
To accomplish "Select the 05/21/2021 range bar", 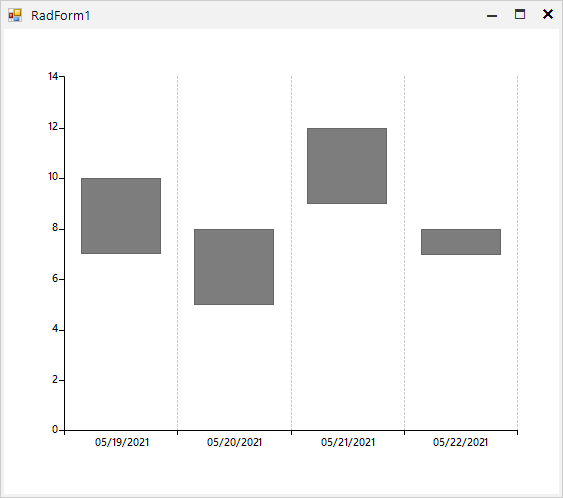I will [x=347, y=166].
